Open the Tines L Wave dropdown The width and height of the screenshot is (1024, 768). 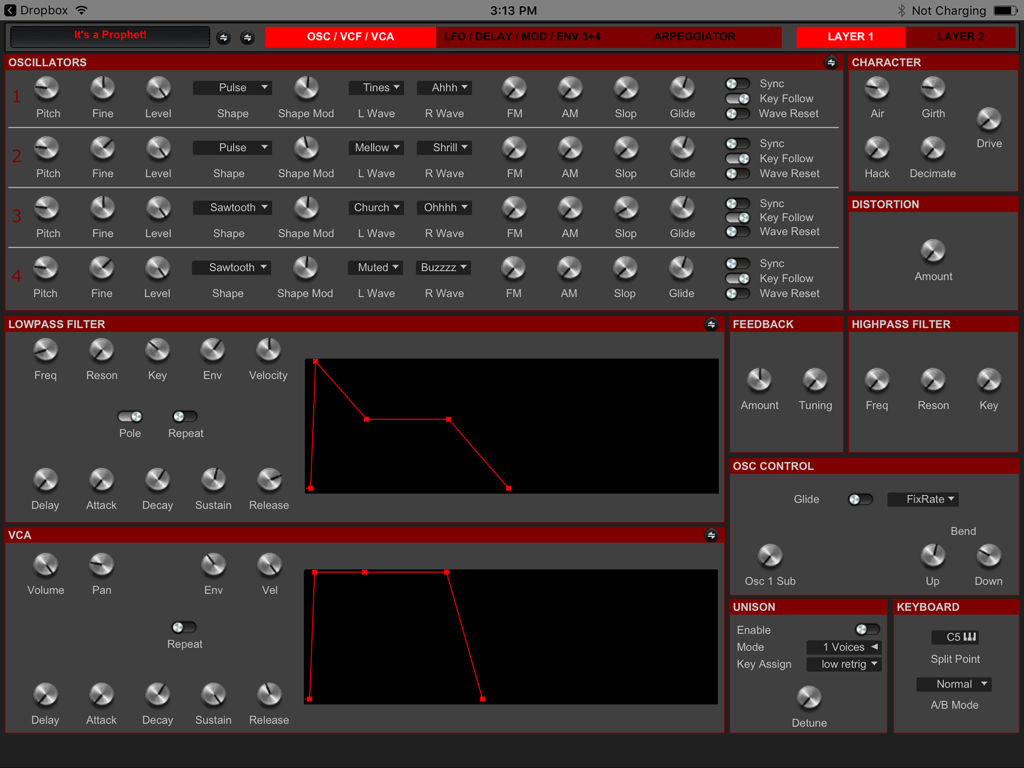point(376,87)
